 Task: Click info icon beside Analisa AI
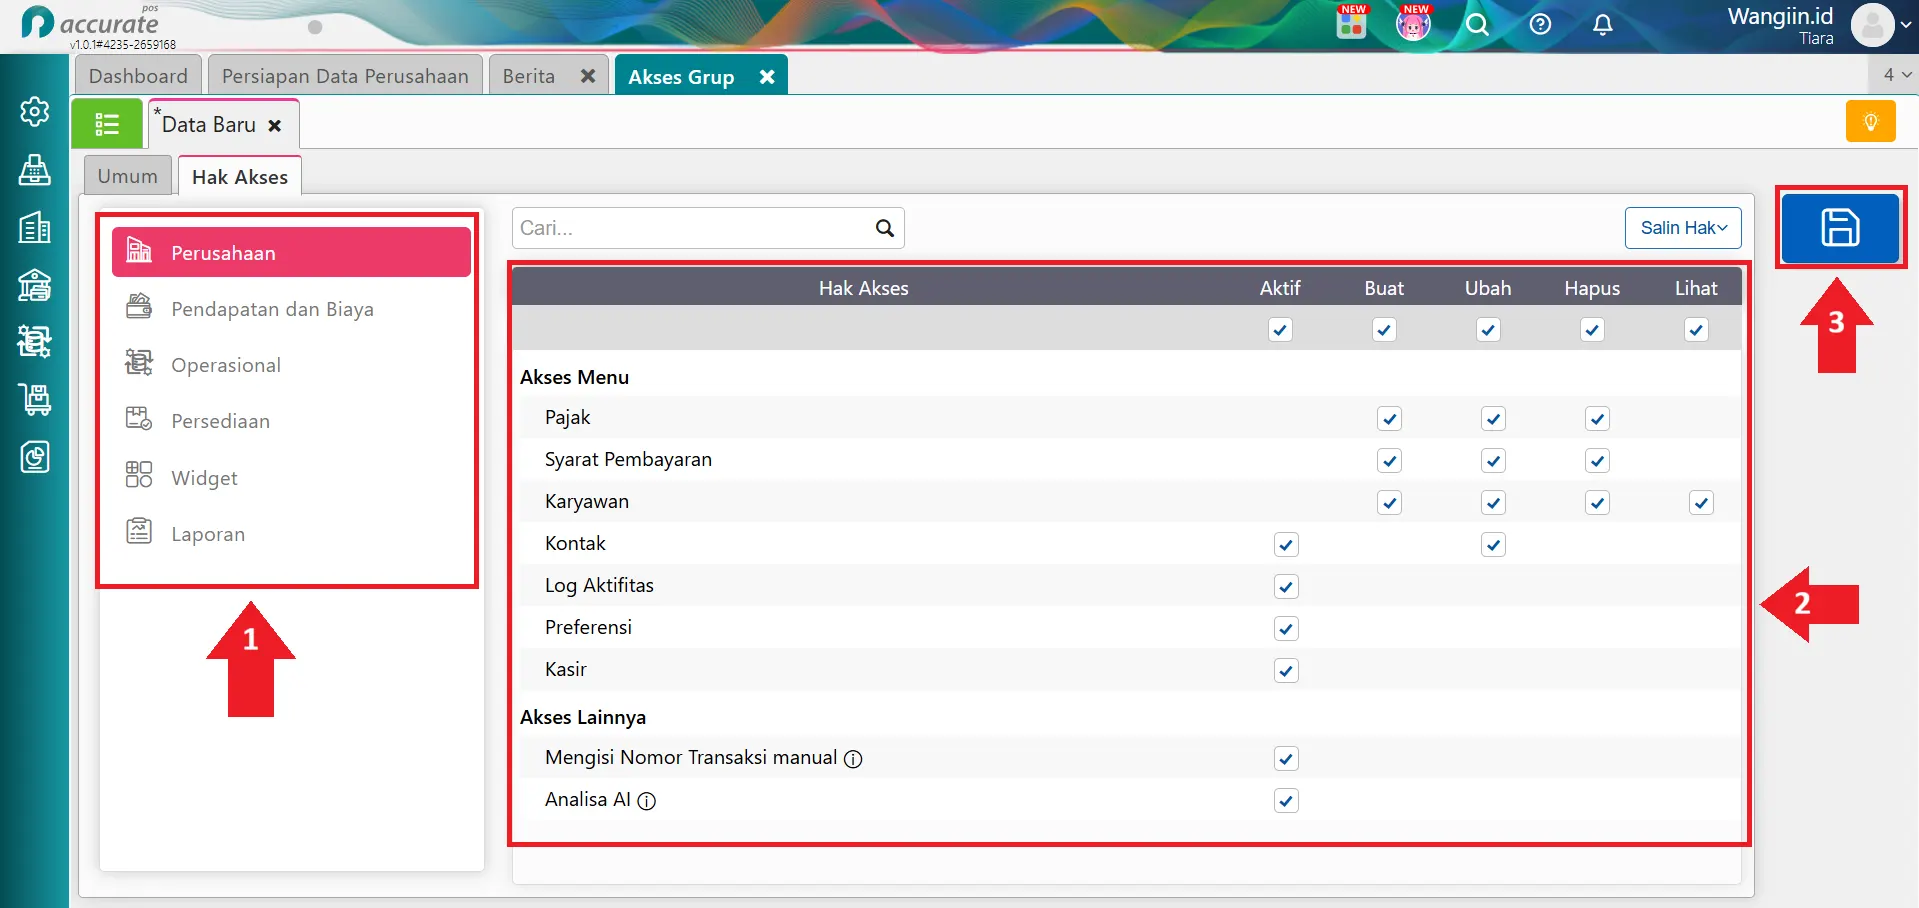(x=647, y=801)
